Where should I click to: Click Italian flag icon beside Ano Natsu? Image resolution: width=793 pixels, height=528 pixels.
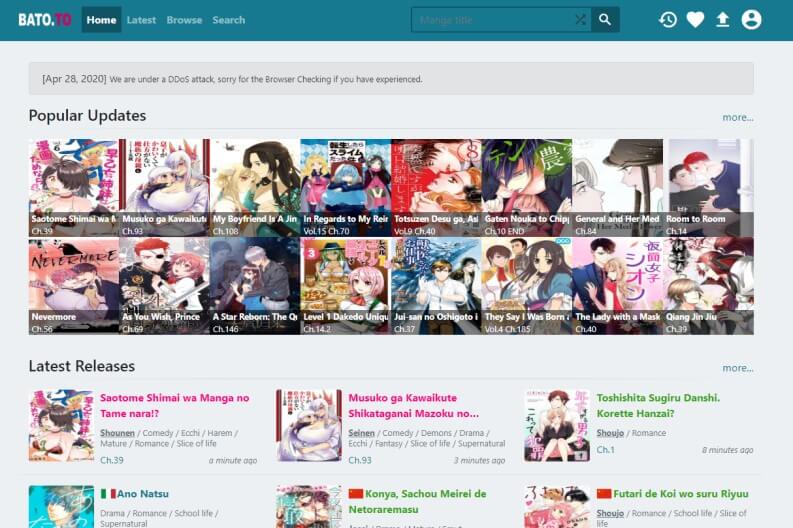[108, 494]
